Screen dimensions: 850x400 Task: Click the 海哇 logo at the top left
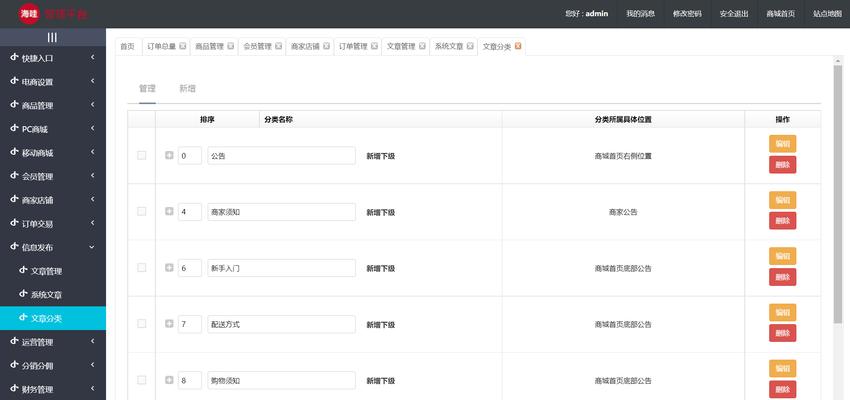[29, 14]
